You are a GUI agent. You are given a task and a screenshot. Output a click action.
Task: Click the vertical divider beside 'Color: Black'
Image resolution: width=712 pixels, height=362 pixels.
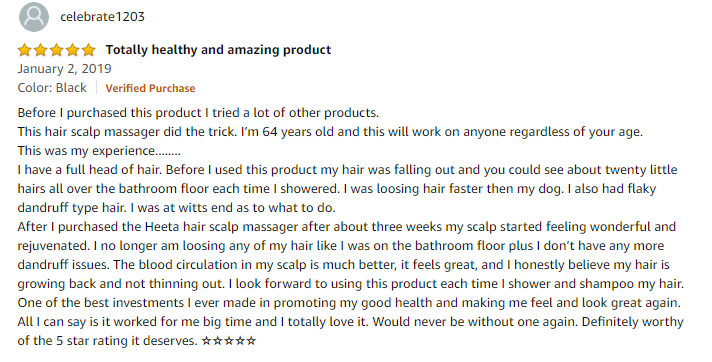point(97,88)
